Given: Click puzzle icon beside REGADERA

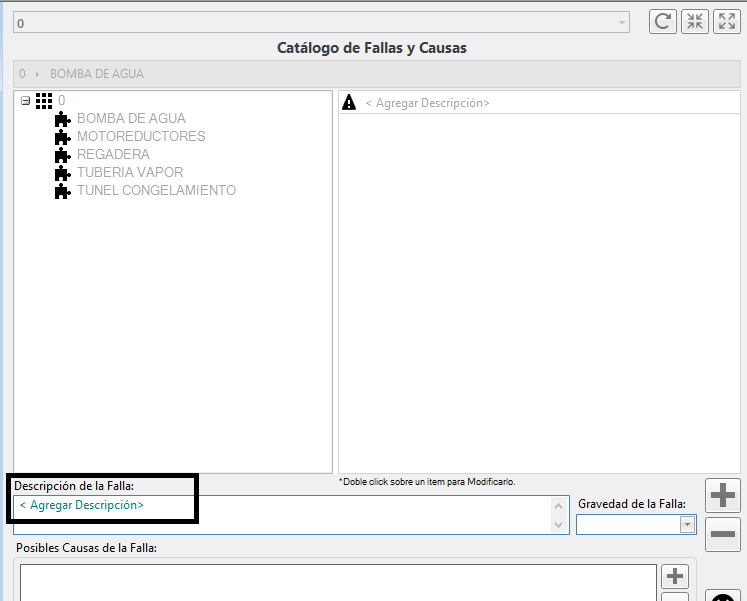Looking at the screenshot, I should [x=62, y=155].
